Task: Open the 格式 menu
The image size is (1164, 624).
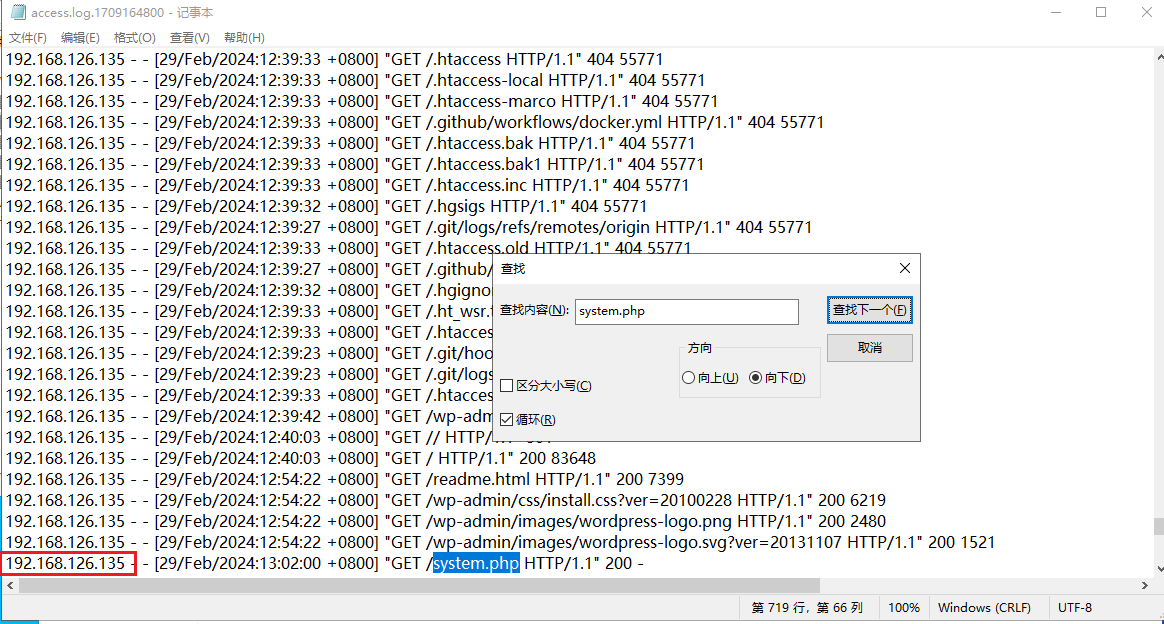Action: click(134, 38)
